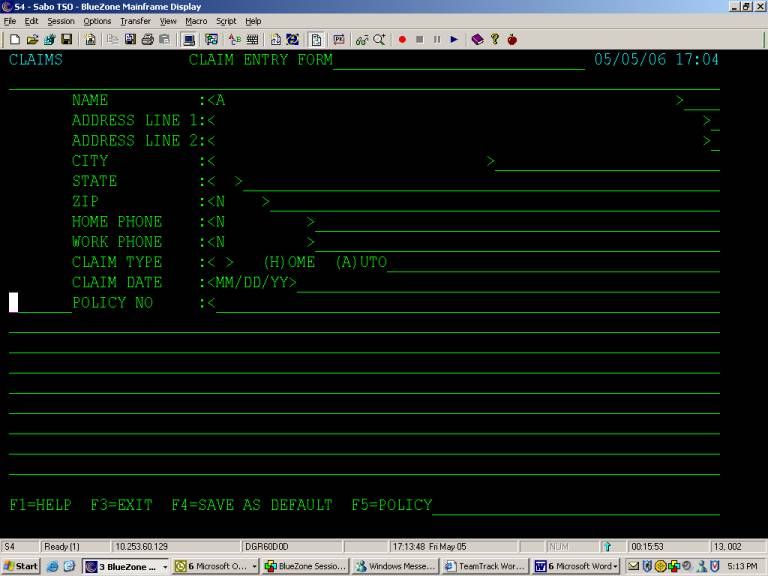
Task: Click the HOME PHONE entry field
Action: pos(261,222)
